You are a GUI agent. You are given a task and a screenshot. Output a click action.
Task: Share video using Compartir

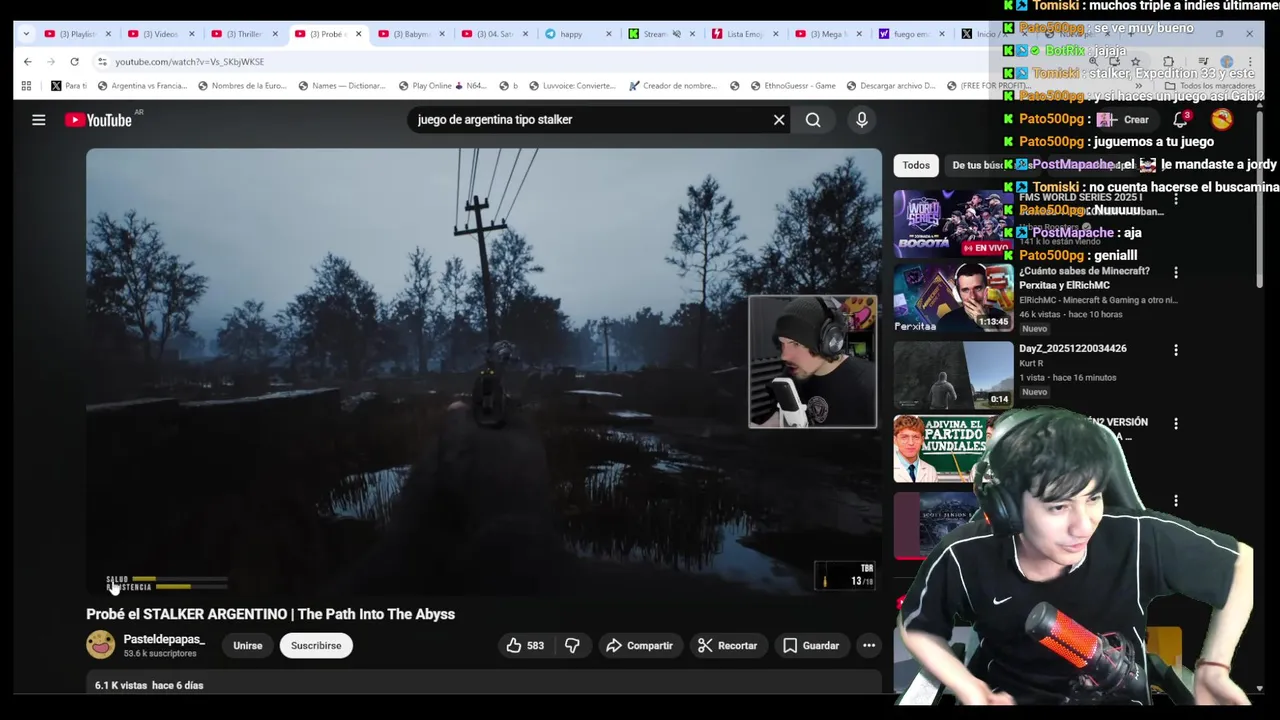640,646
